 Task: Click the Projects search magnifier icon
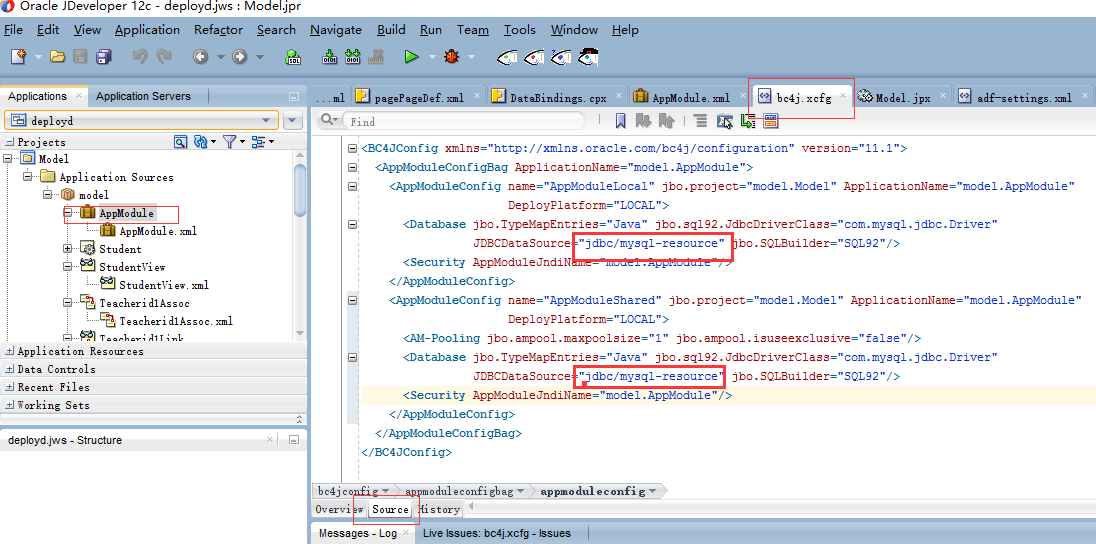[180, 142]
